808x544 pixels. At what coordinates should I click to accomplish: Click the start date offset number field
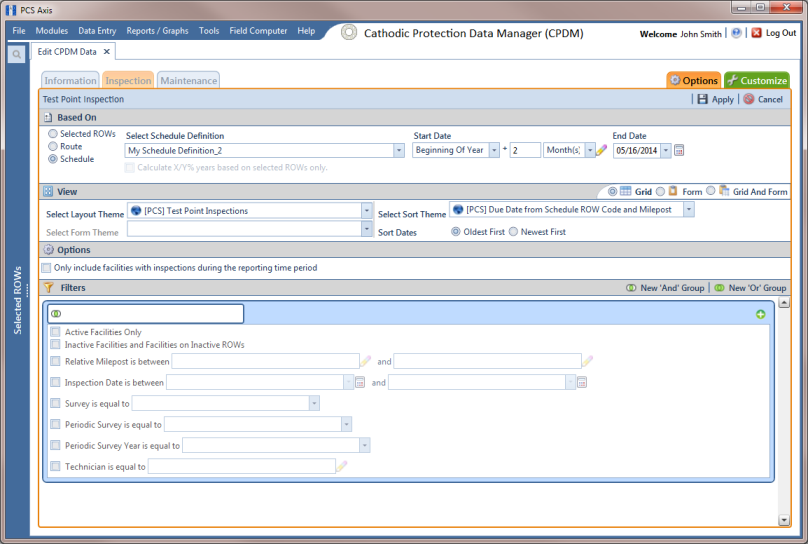click(525, 150)
